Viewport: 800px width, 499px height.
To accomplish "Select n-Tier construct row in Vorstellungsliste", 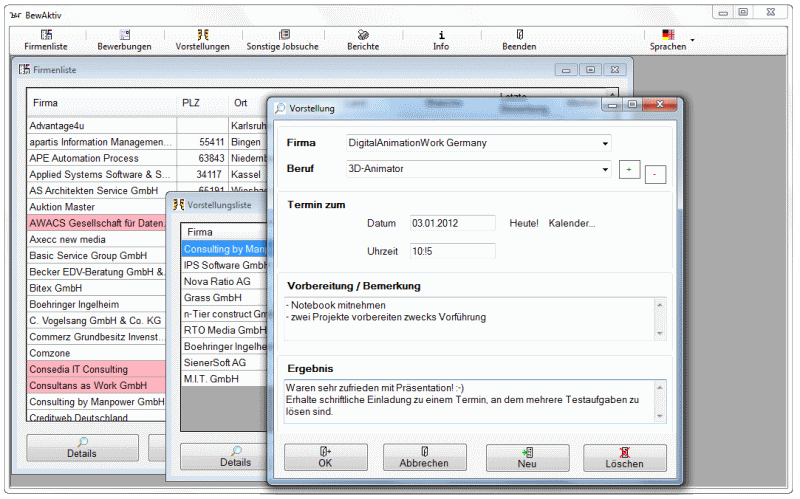I will coord(224,314).
